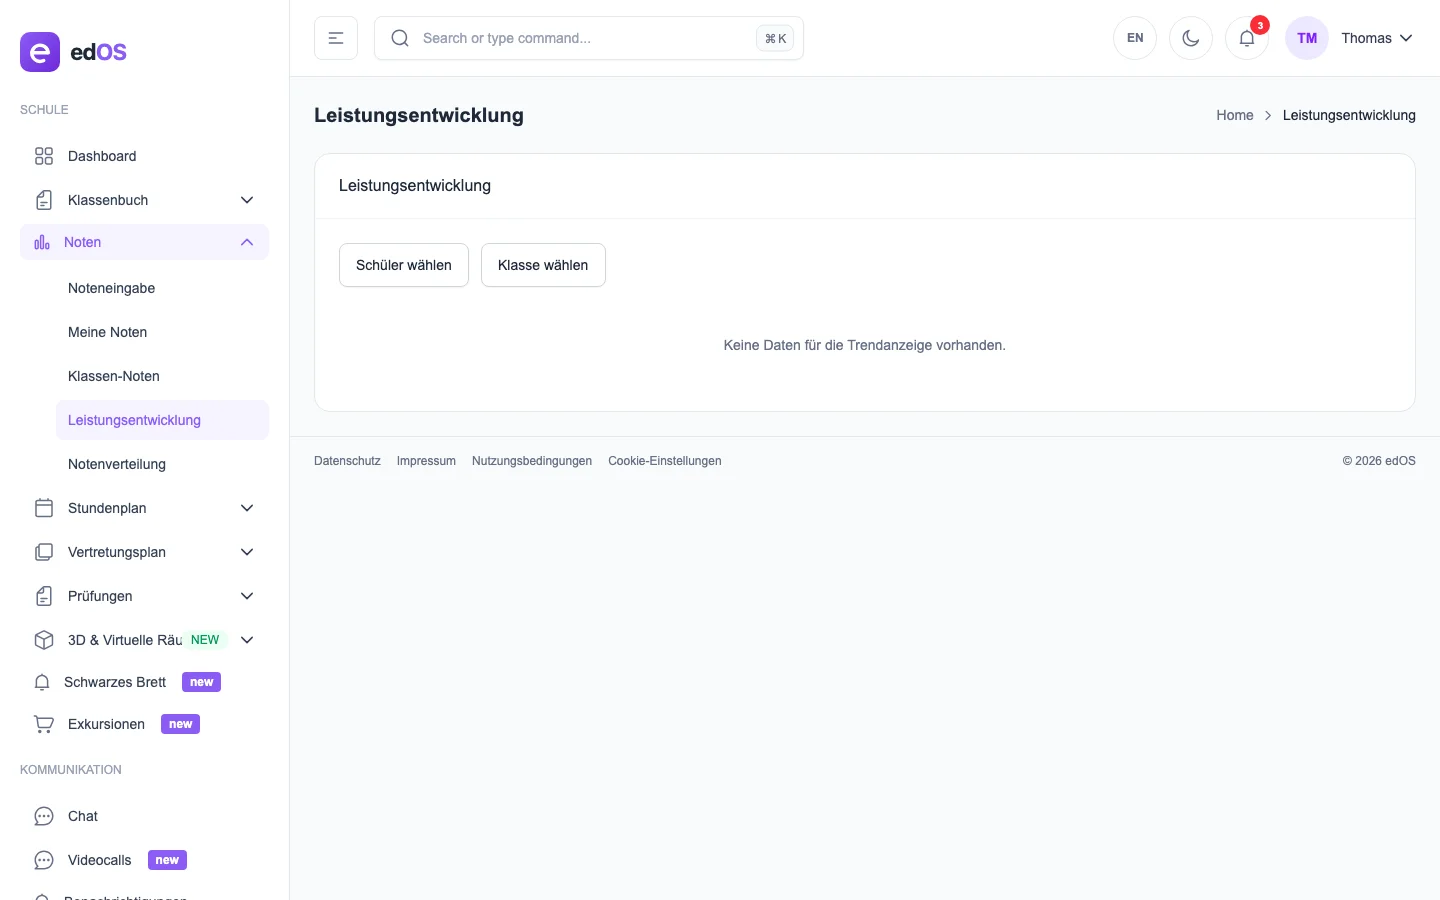Open the Datenschutz footer link
Screen dimensions: 1440x900
click(x=347, y=461)
